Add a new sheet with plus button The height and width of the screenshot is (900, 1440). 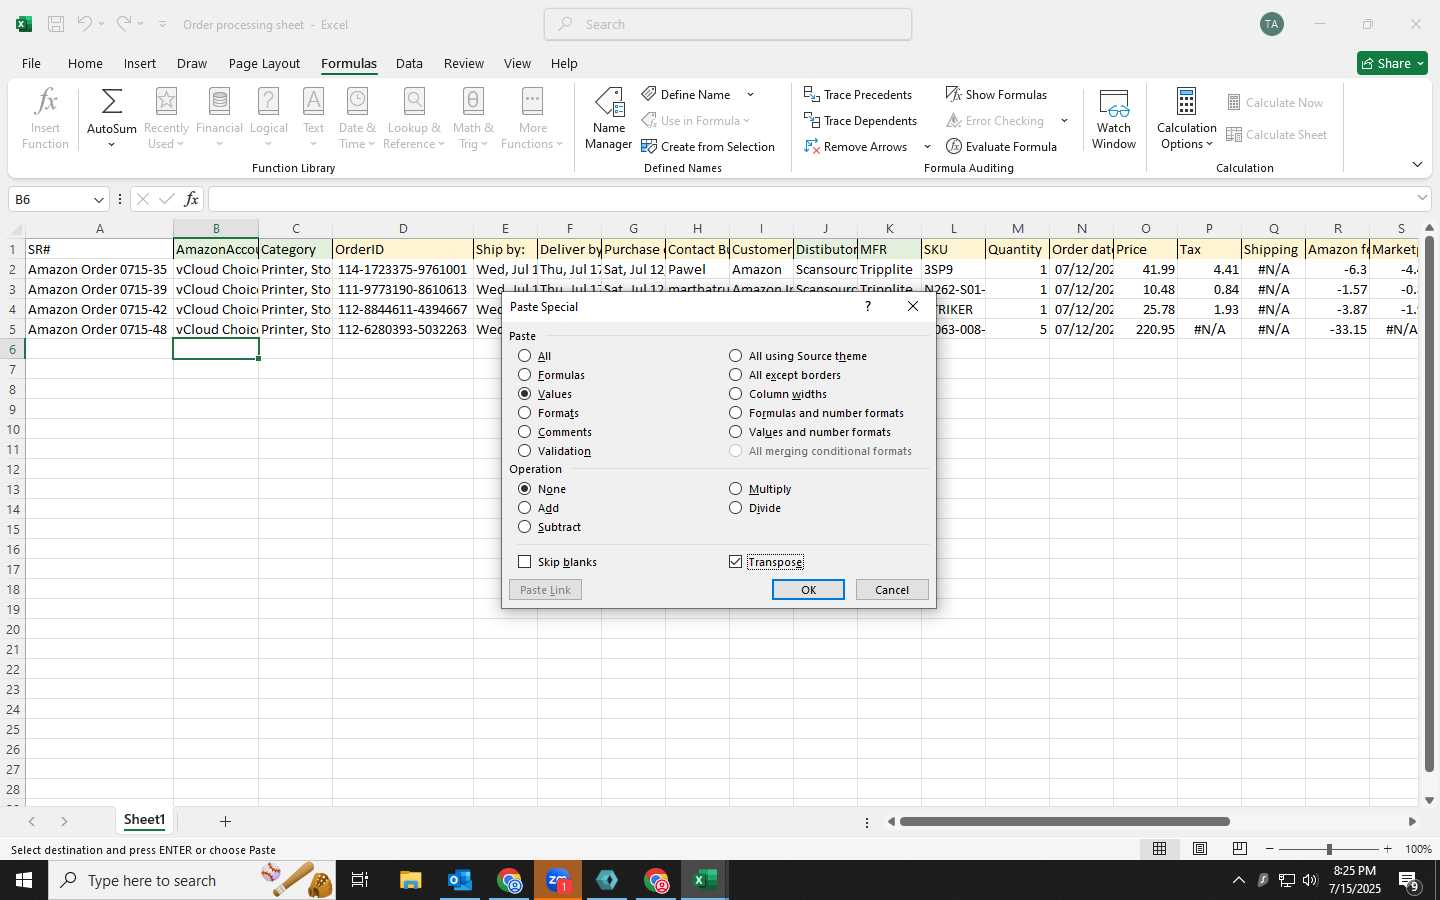point(225,821)
